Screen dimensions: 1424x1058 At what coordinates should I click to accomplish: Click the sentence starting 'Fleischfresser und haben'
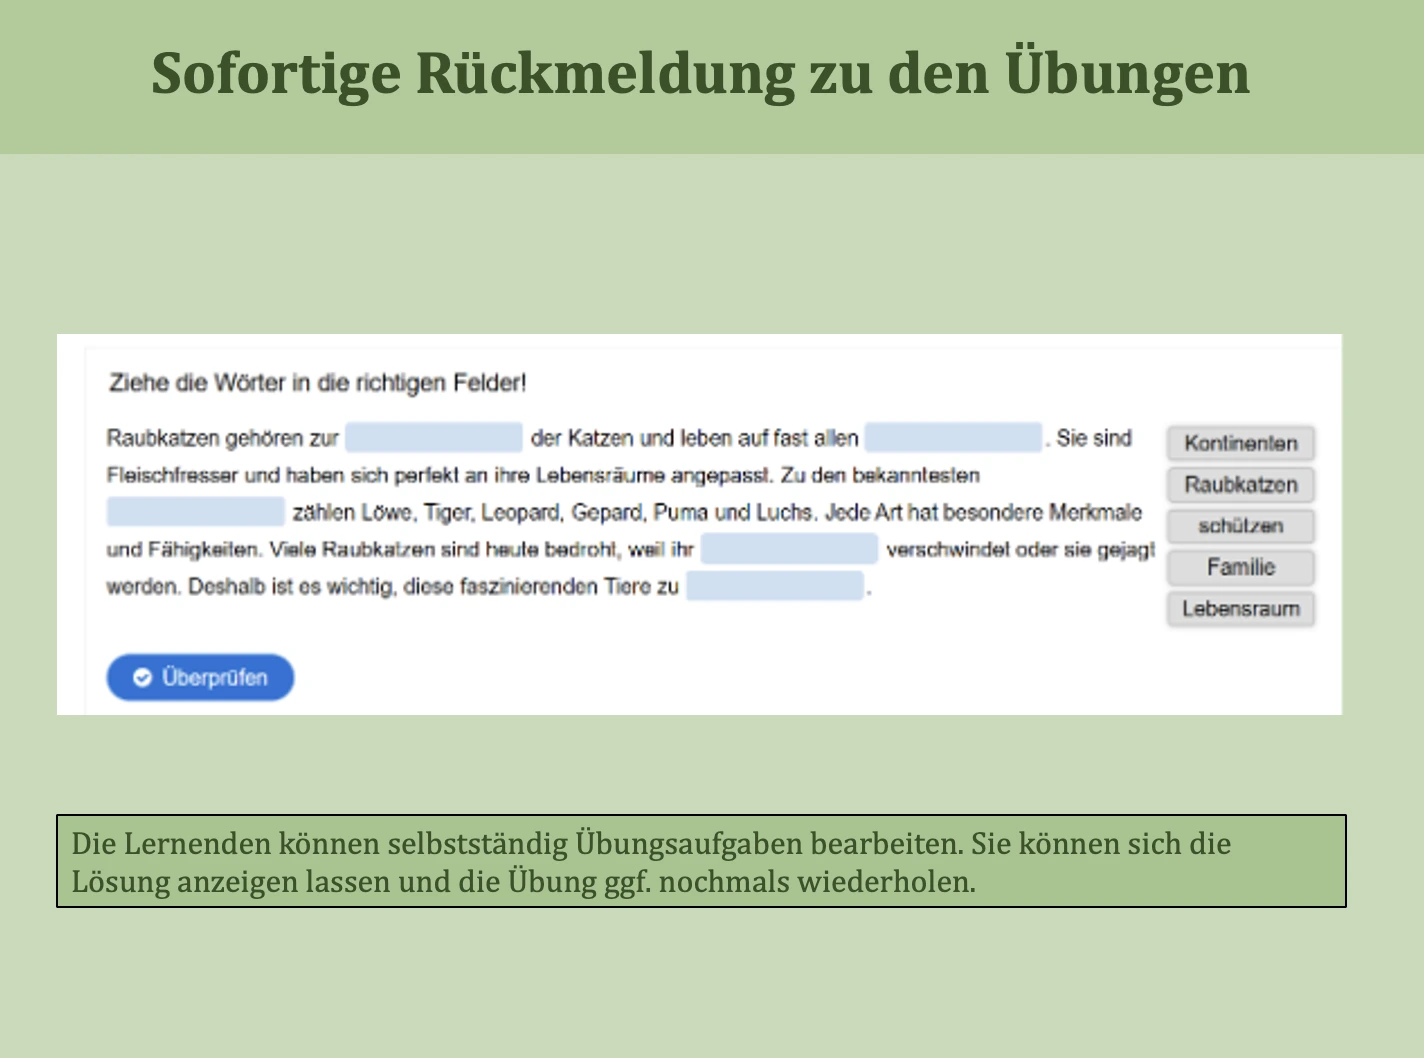(x=542, y=475)
